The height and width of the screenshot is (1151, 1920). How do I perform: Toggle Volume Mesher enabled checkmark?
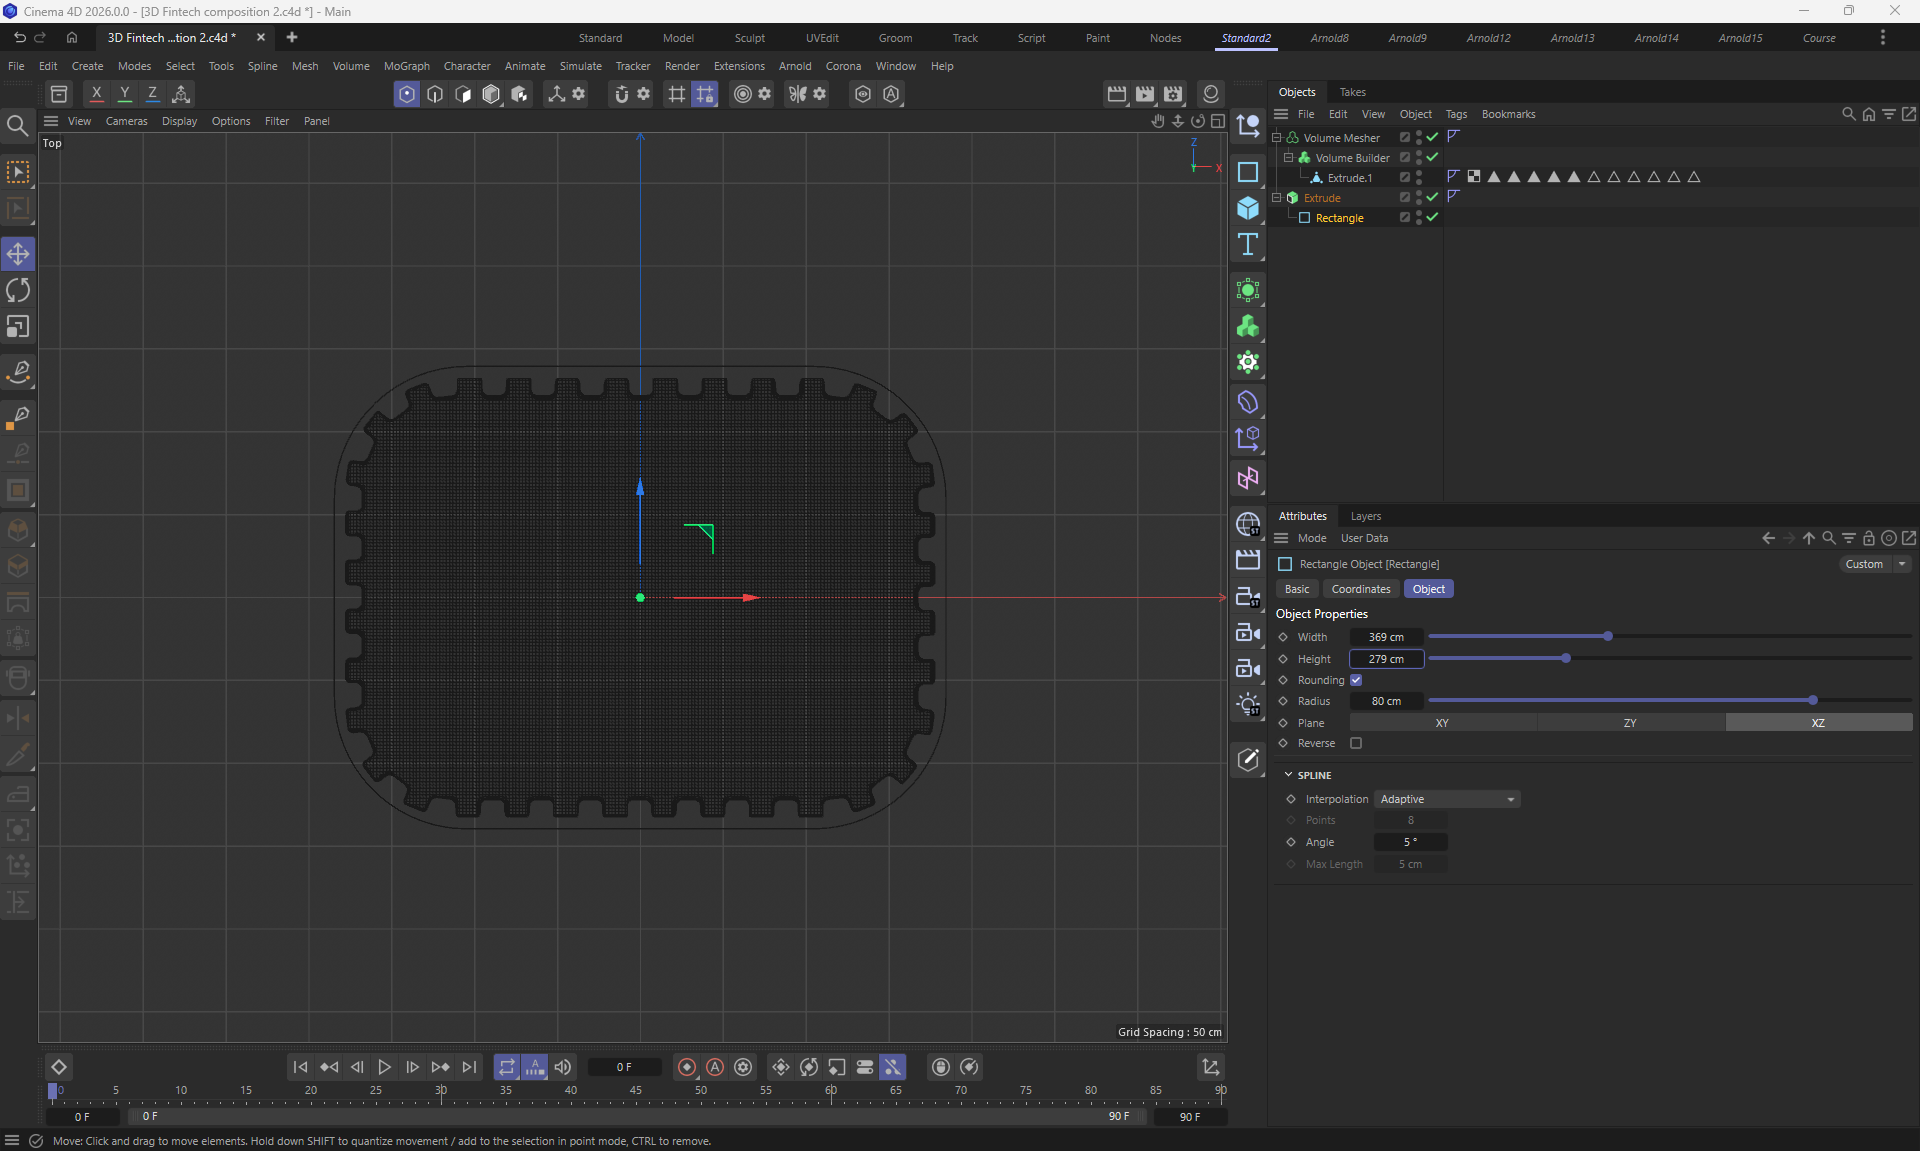pyautogui.click(x=1432, y=137)
